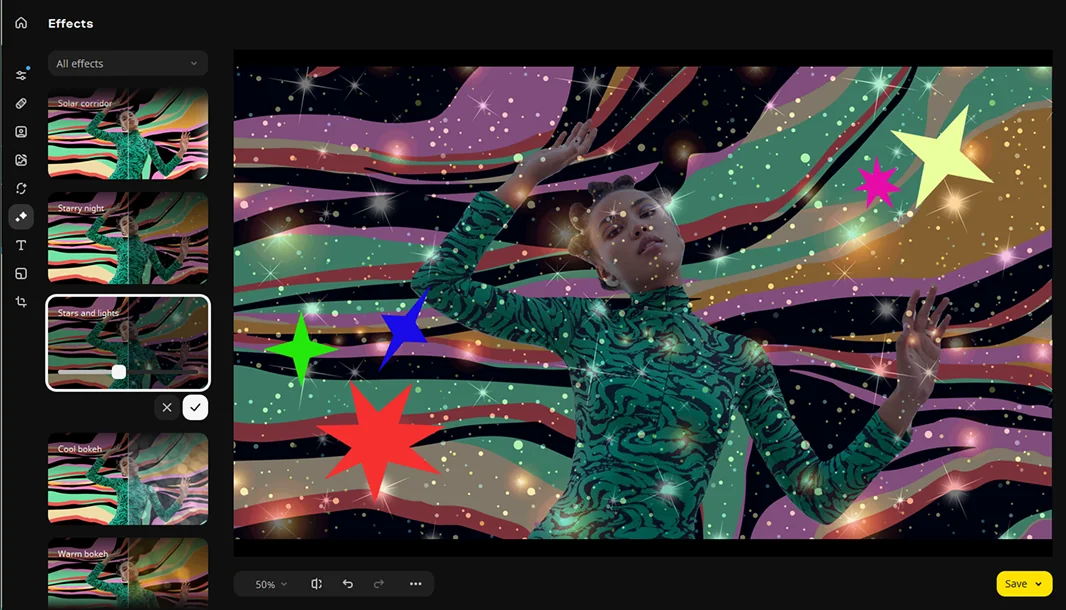
Task: Open the 50% zoom level dropdown
Action: (x=271, y=584)
